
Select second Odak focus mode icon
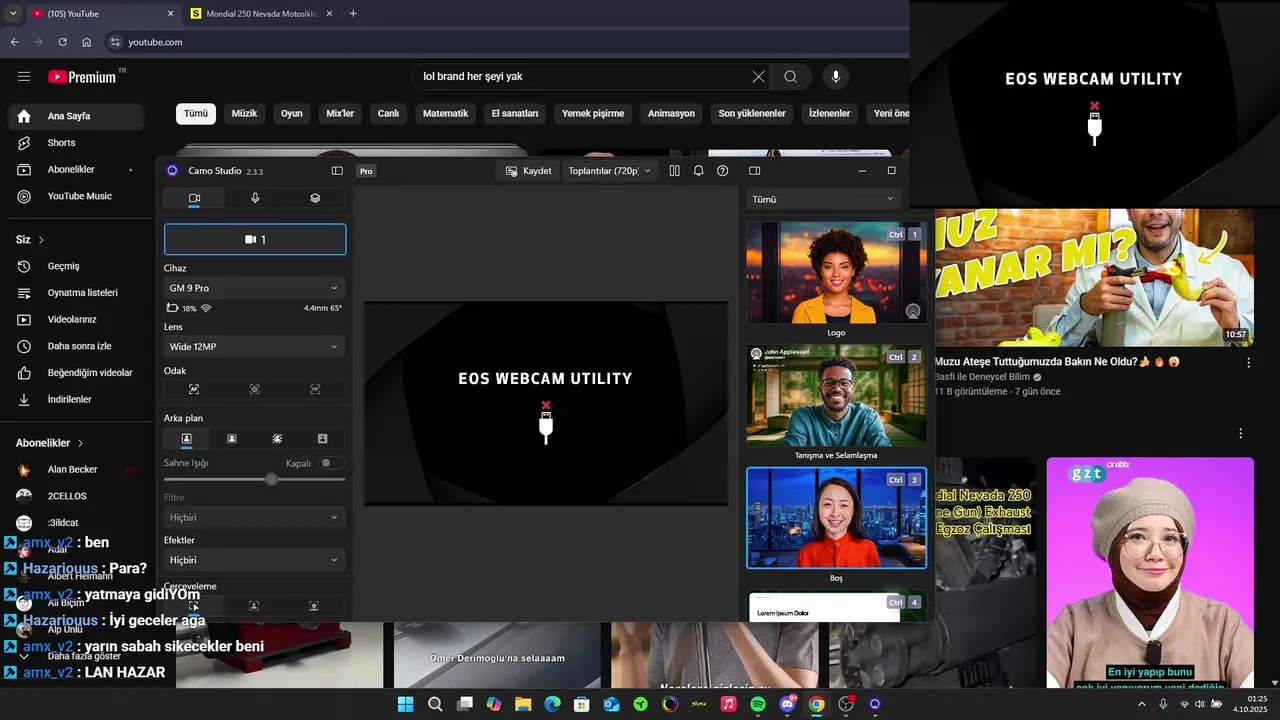coord(255,389)
